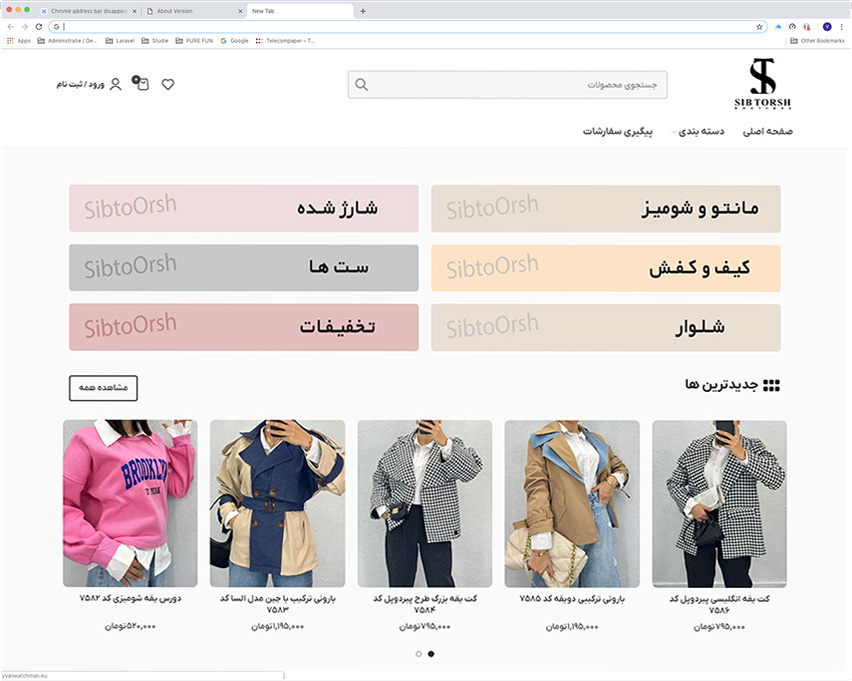This screenshot has height=681, width=852.
Task: Click the مشاهده همه button
Action: [x=103, y=388]
